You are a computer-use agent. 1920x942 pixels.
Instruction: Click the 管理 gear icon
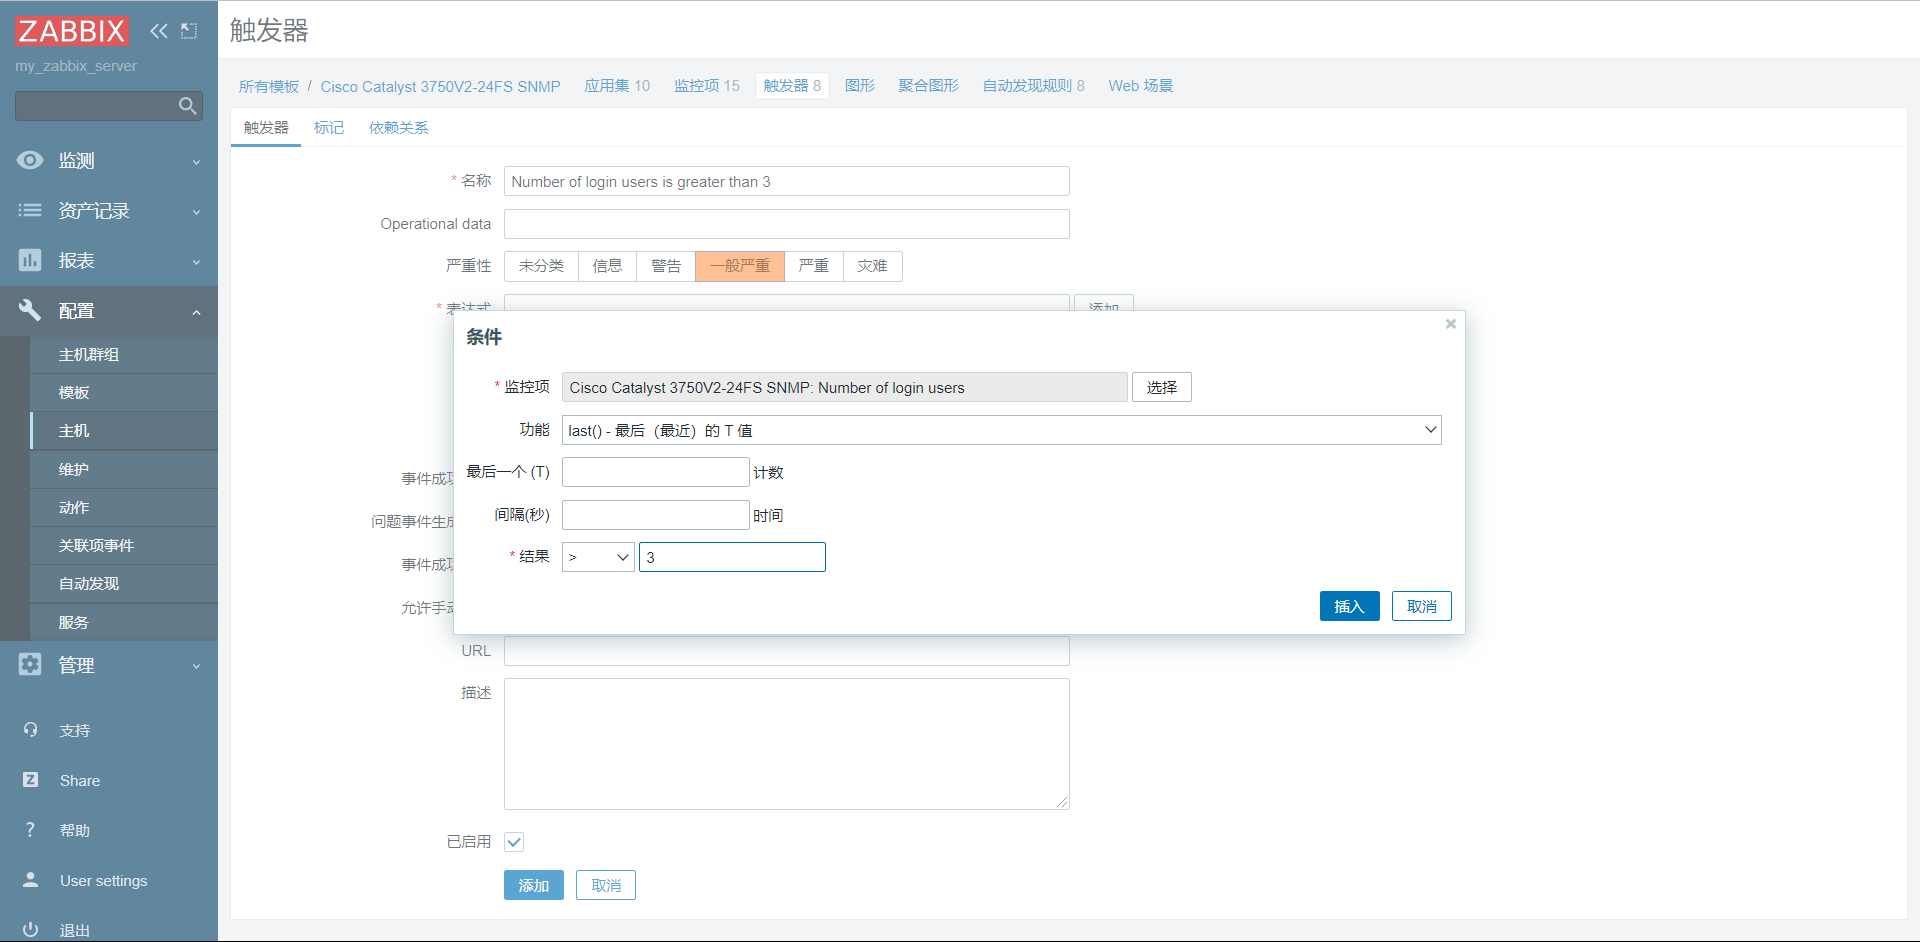(x=30, y=664)
